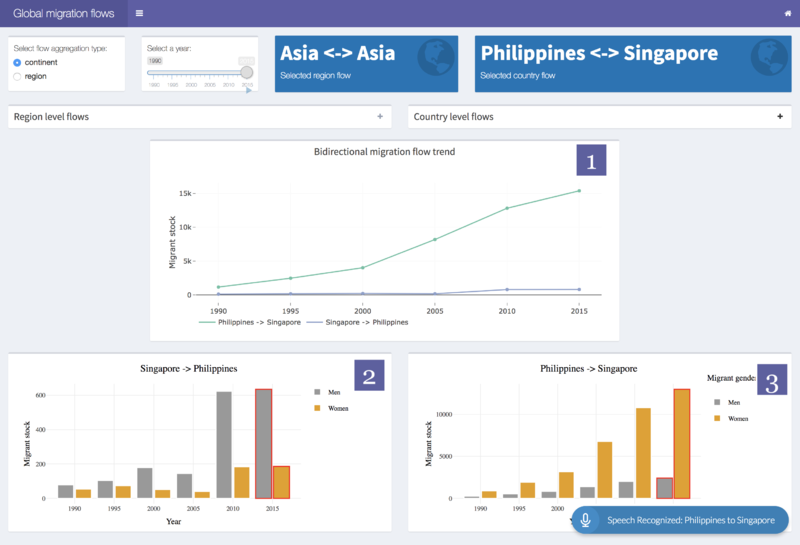Open the home icon in header
The image size is (800, 545).
click(x=787, y=14)
